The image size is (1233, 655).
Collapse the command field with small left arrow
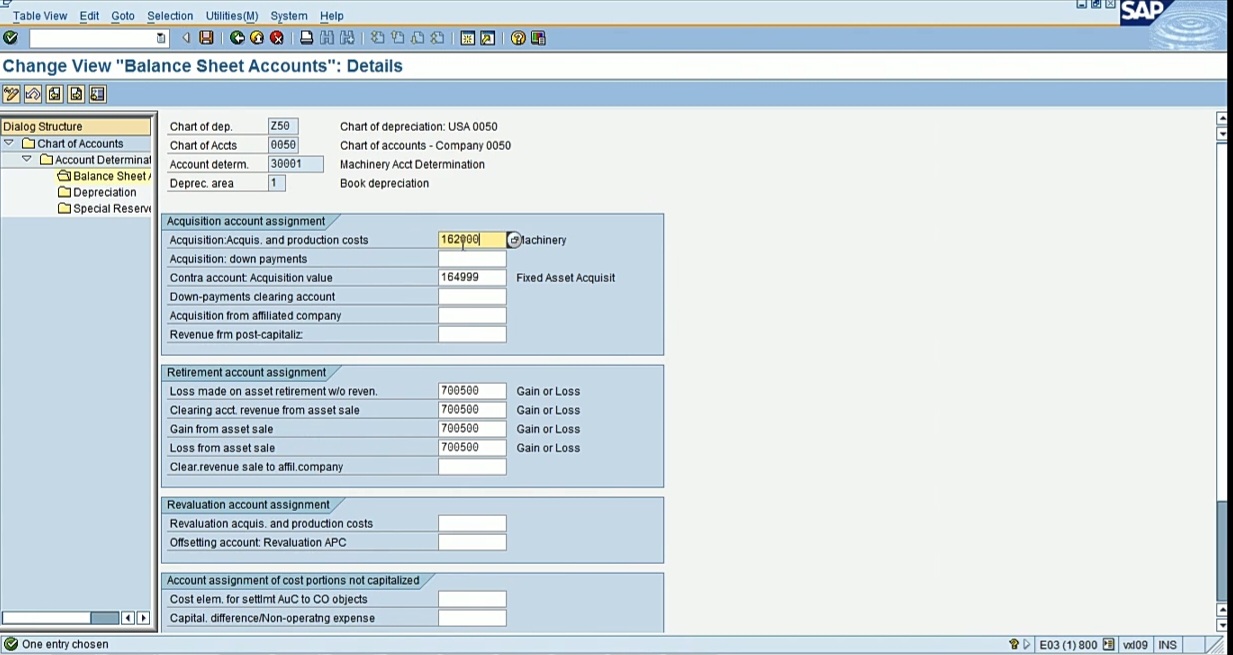pos(186,38)
